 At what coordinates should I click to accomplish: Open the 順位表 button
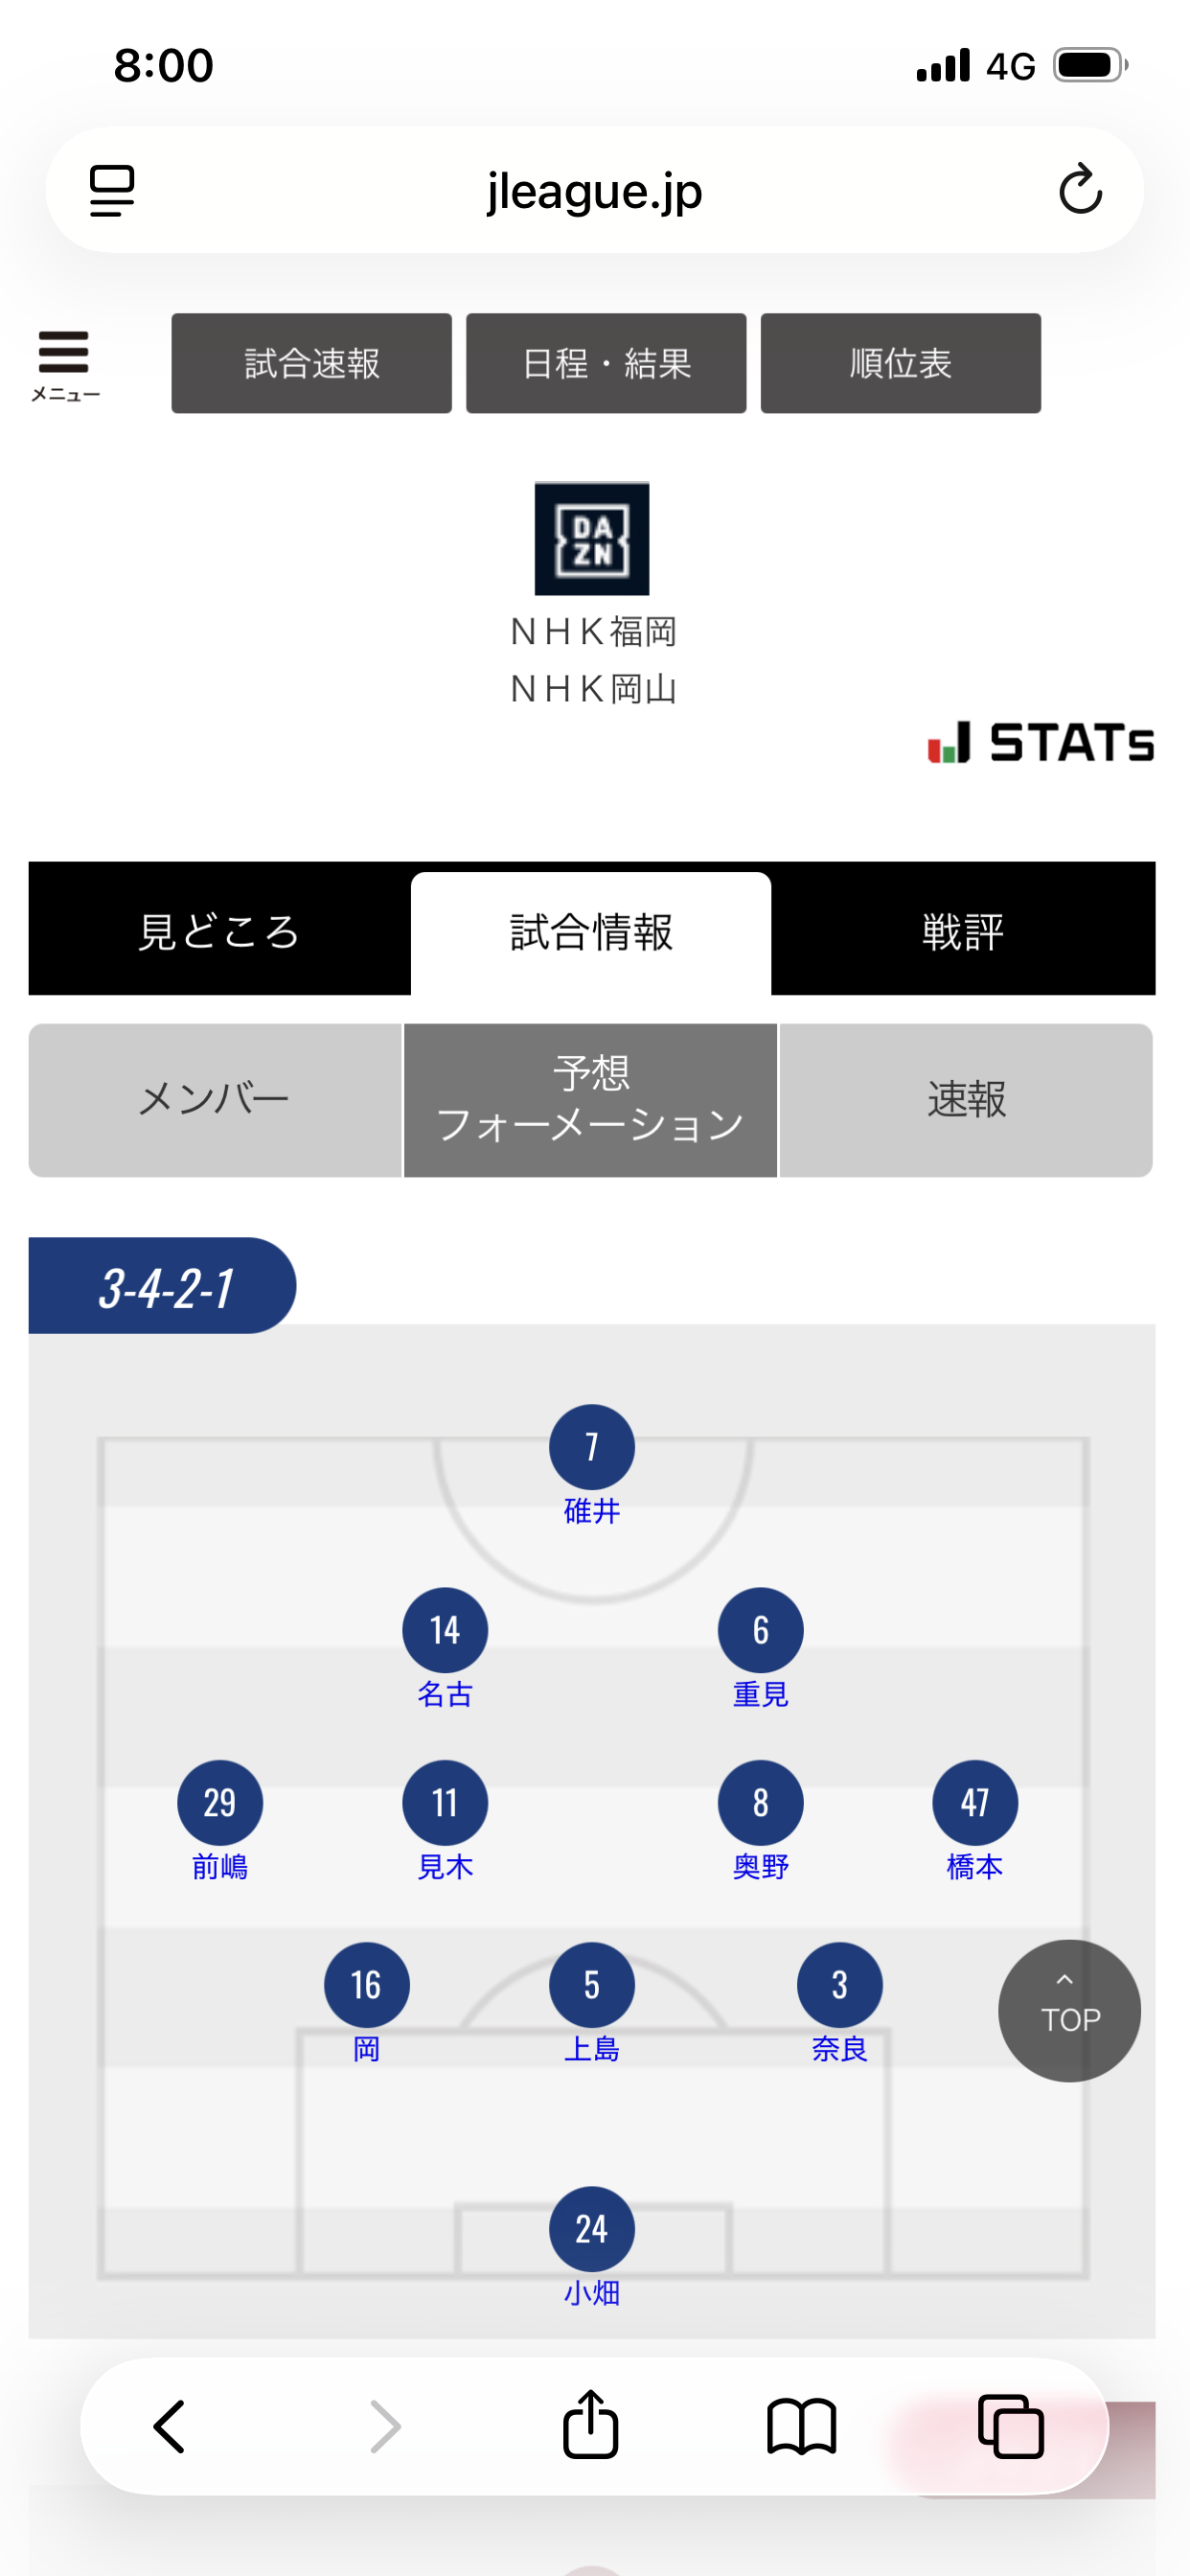(900, 363)
